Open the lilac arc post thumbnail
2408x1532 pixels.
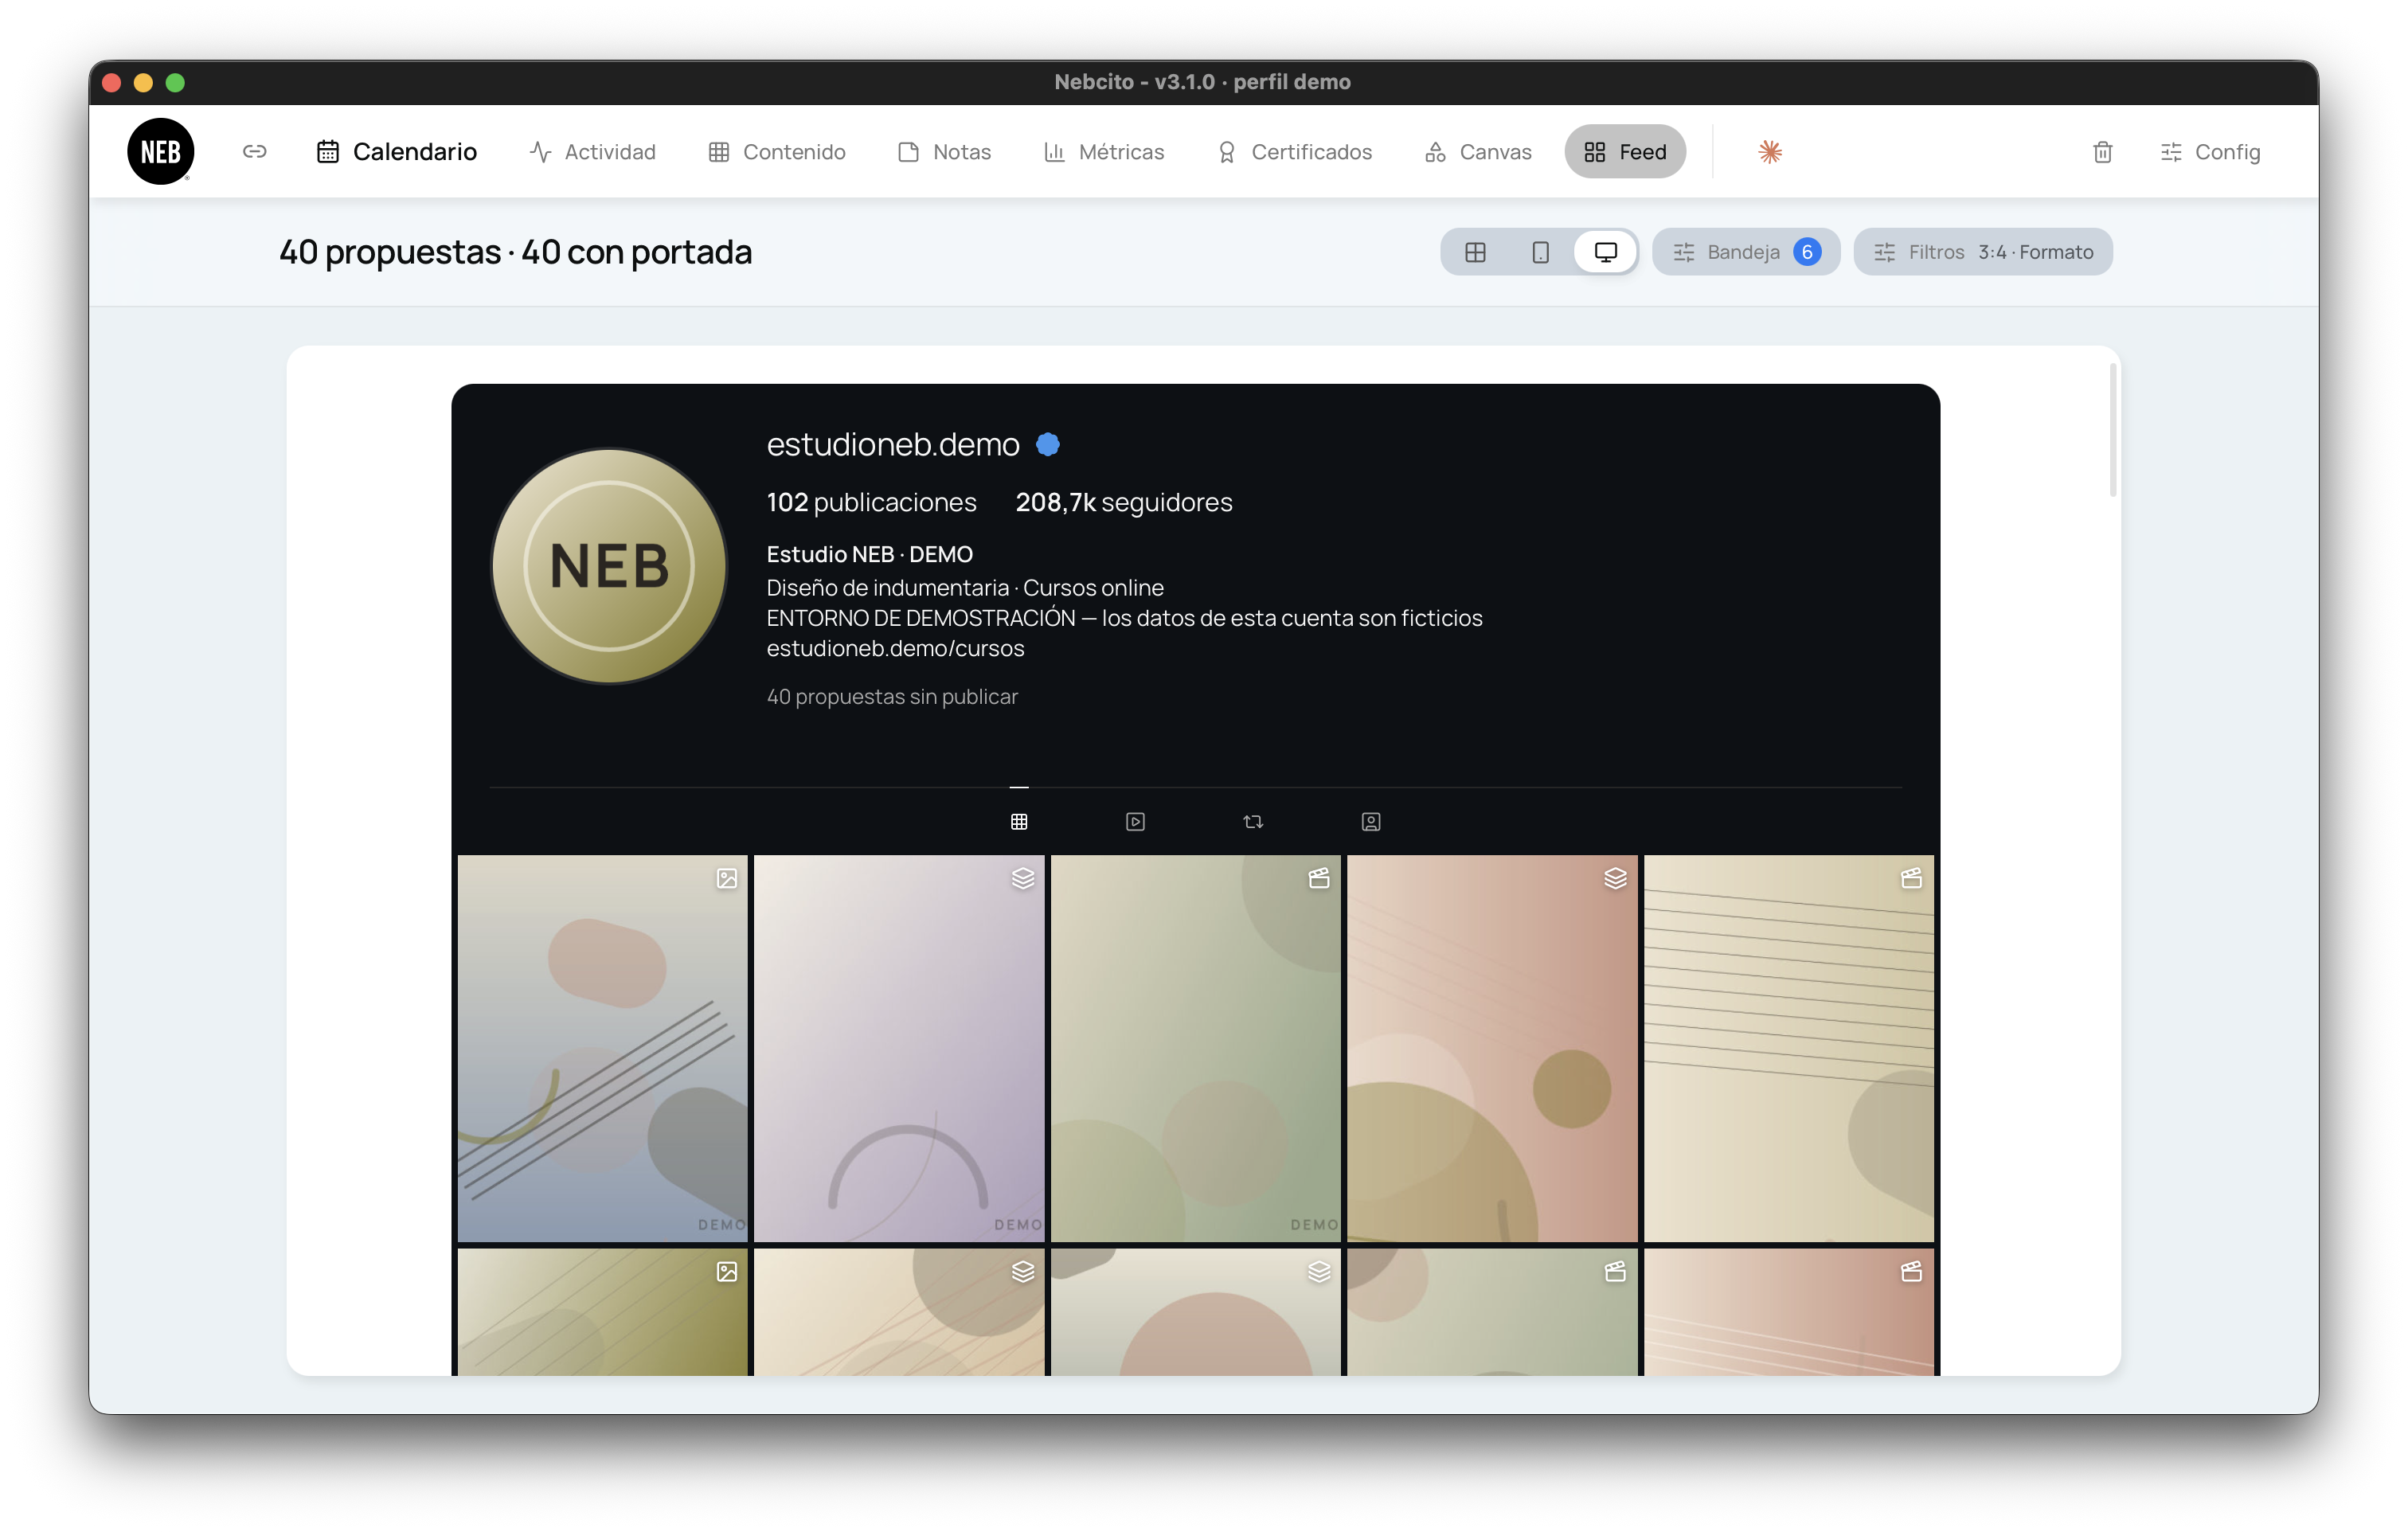(x=899, y=1048)
